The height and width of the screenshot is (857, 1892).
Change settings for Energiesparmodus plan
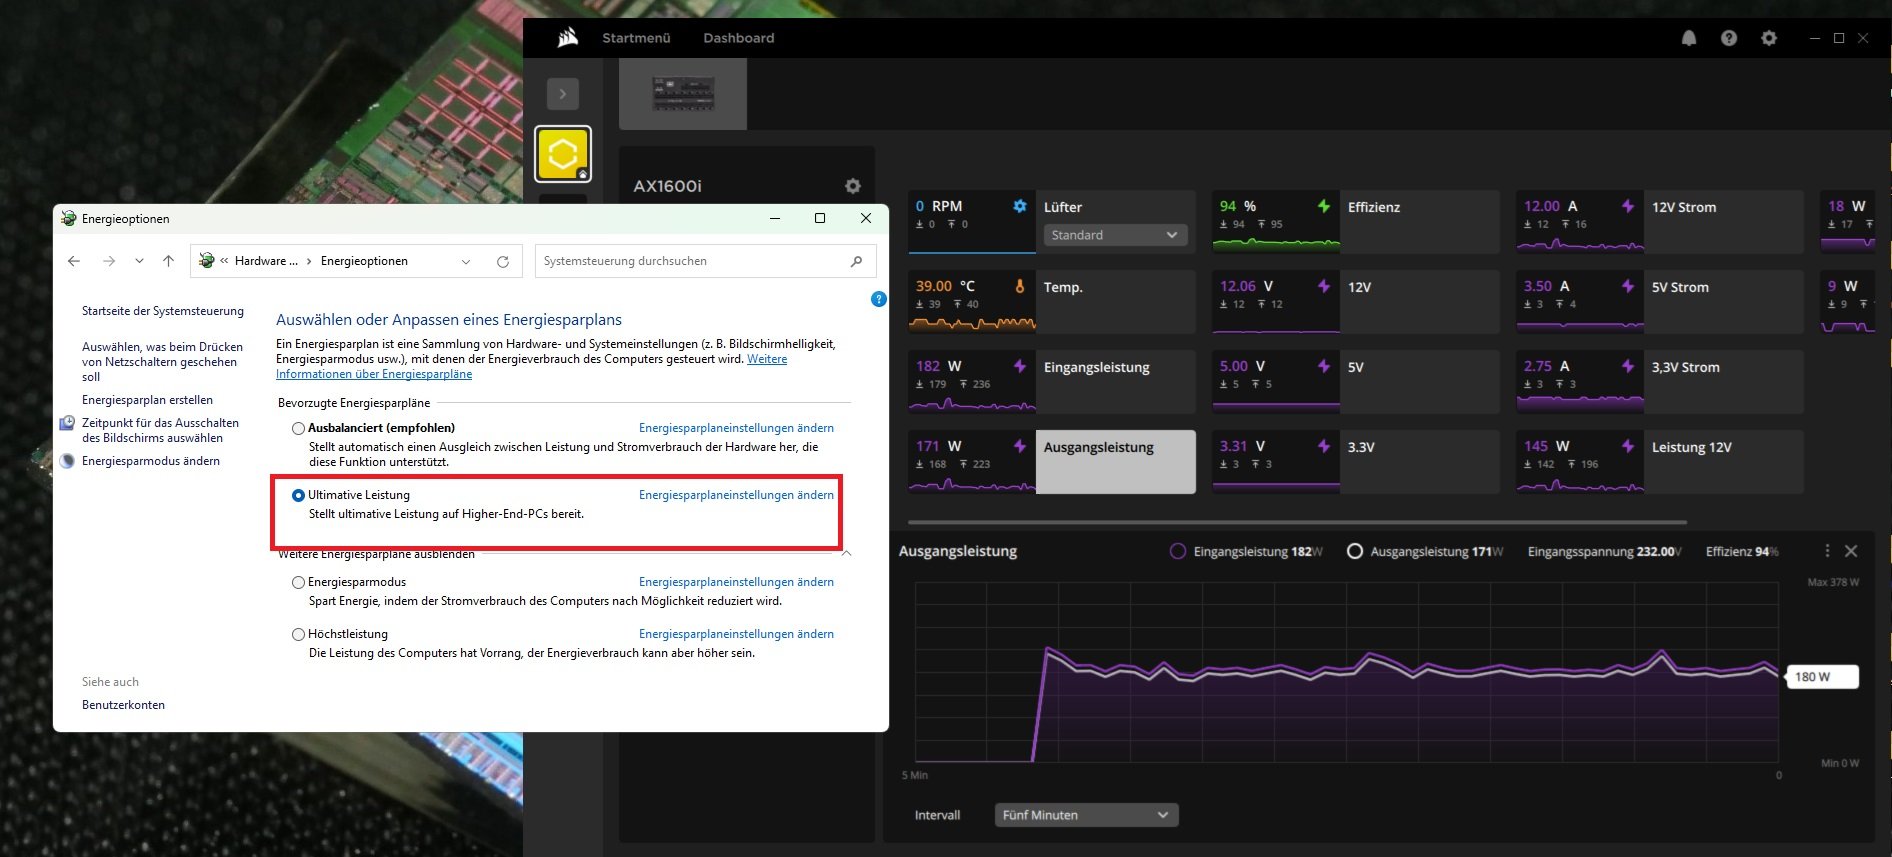click(736, 582)
